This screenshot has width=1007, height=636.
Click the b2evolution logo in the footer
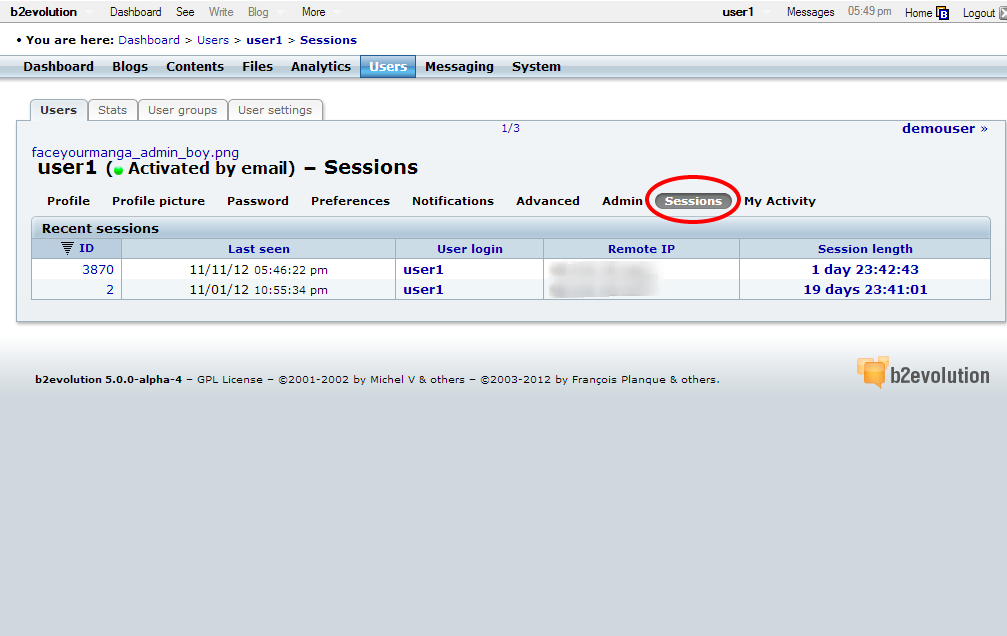point(923,373)
